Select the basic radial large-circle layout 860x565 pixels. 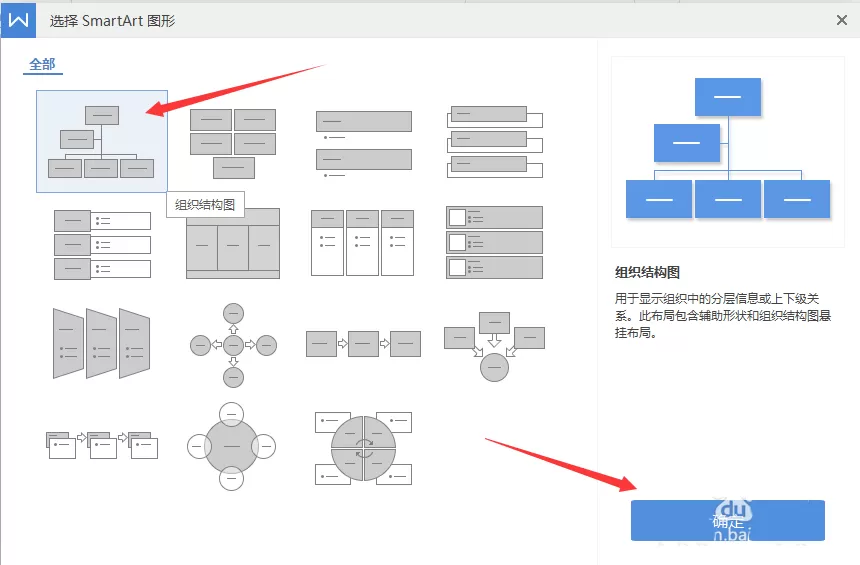click(231, 447)
